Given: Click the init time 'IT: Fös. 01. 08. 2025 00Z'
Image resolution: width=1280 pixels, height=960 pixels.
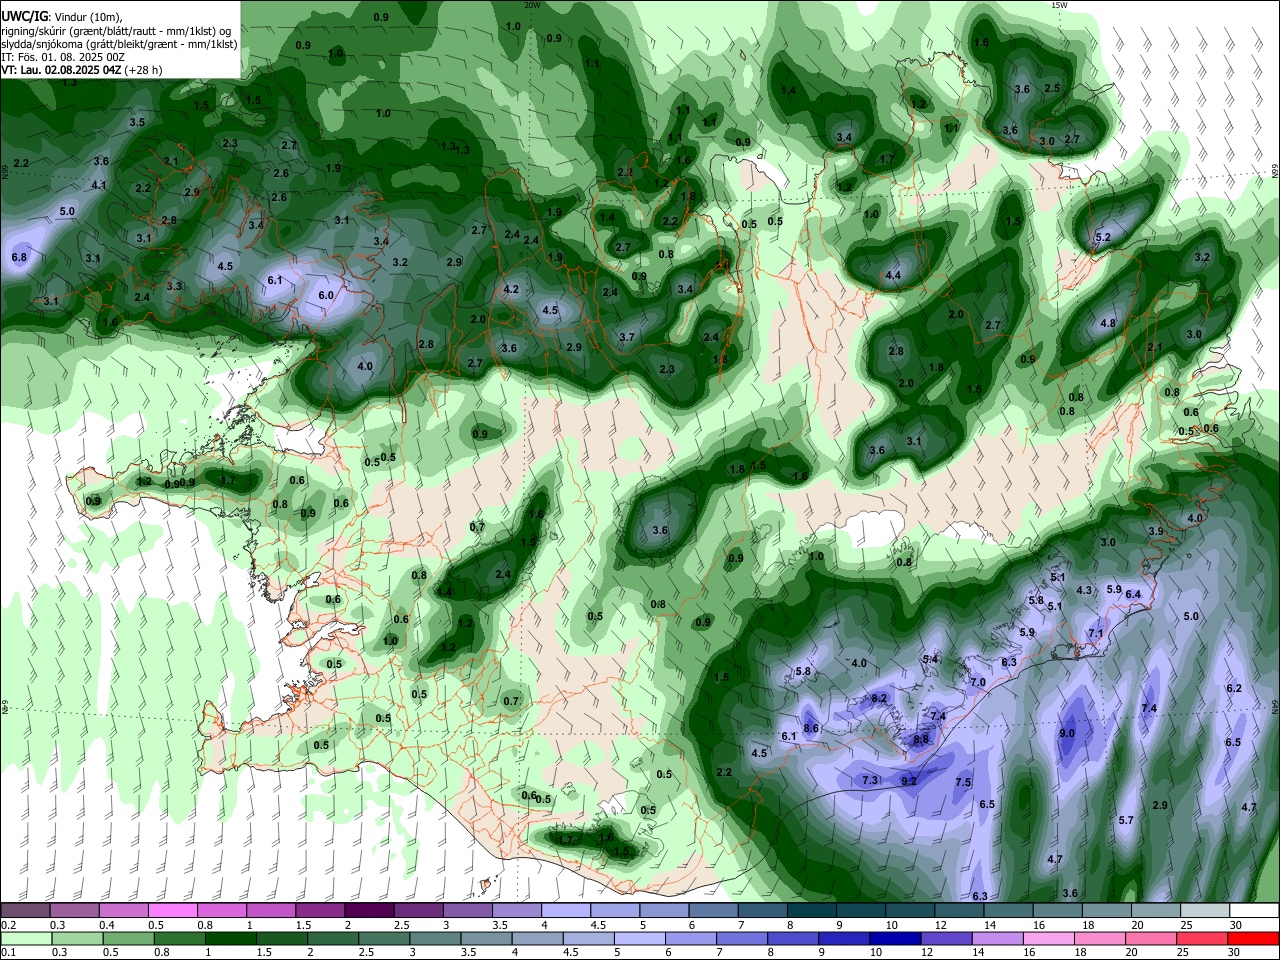Looking at the screenshot, I should coord(62,57).
